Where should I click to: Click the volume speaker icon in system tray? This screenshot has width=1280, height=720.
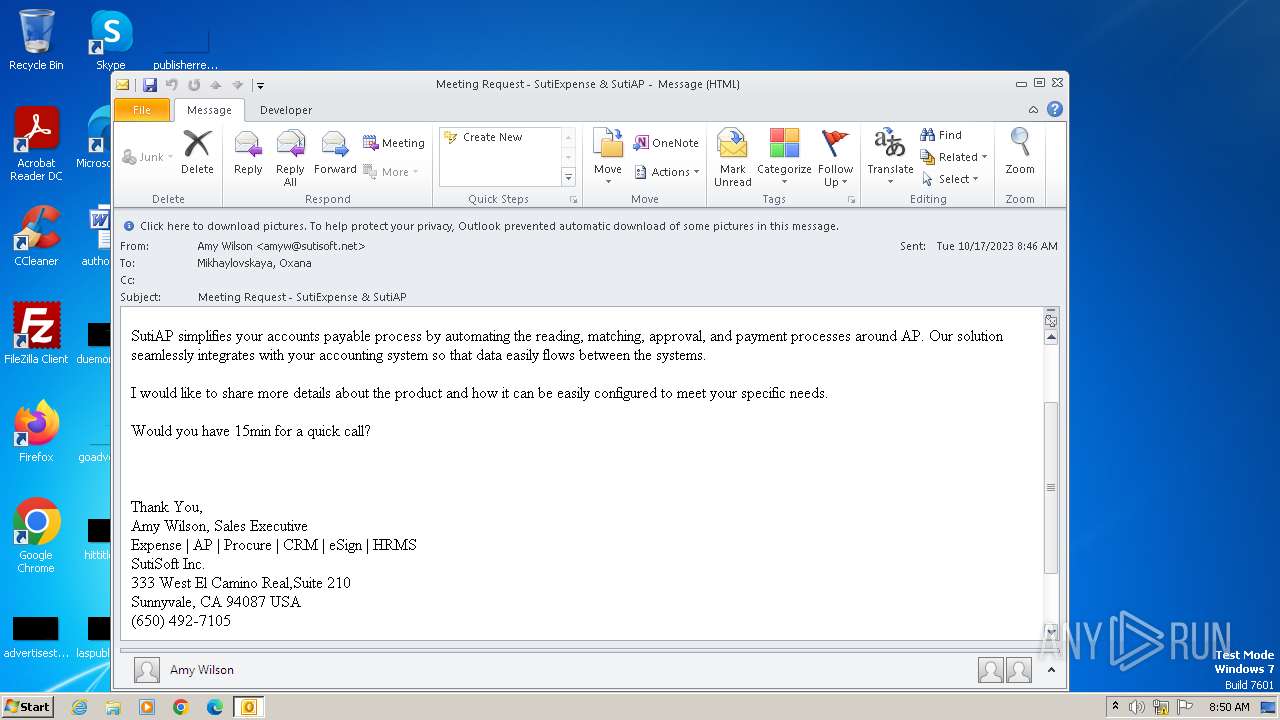point(1137,707)
